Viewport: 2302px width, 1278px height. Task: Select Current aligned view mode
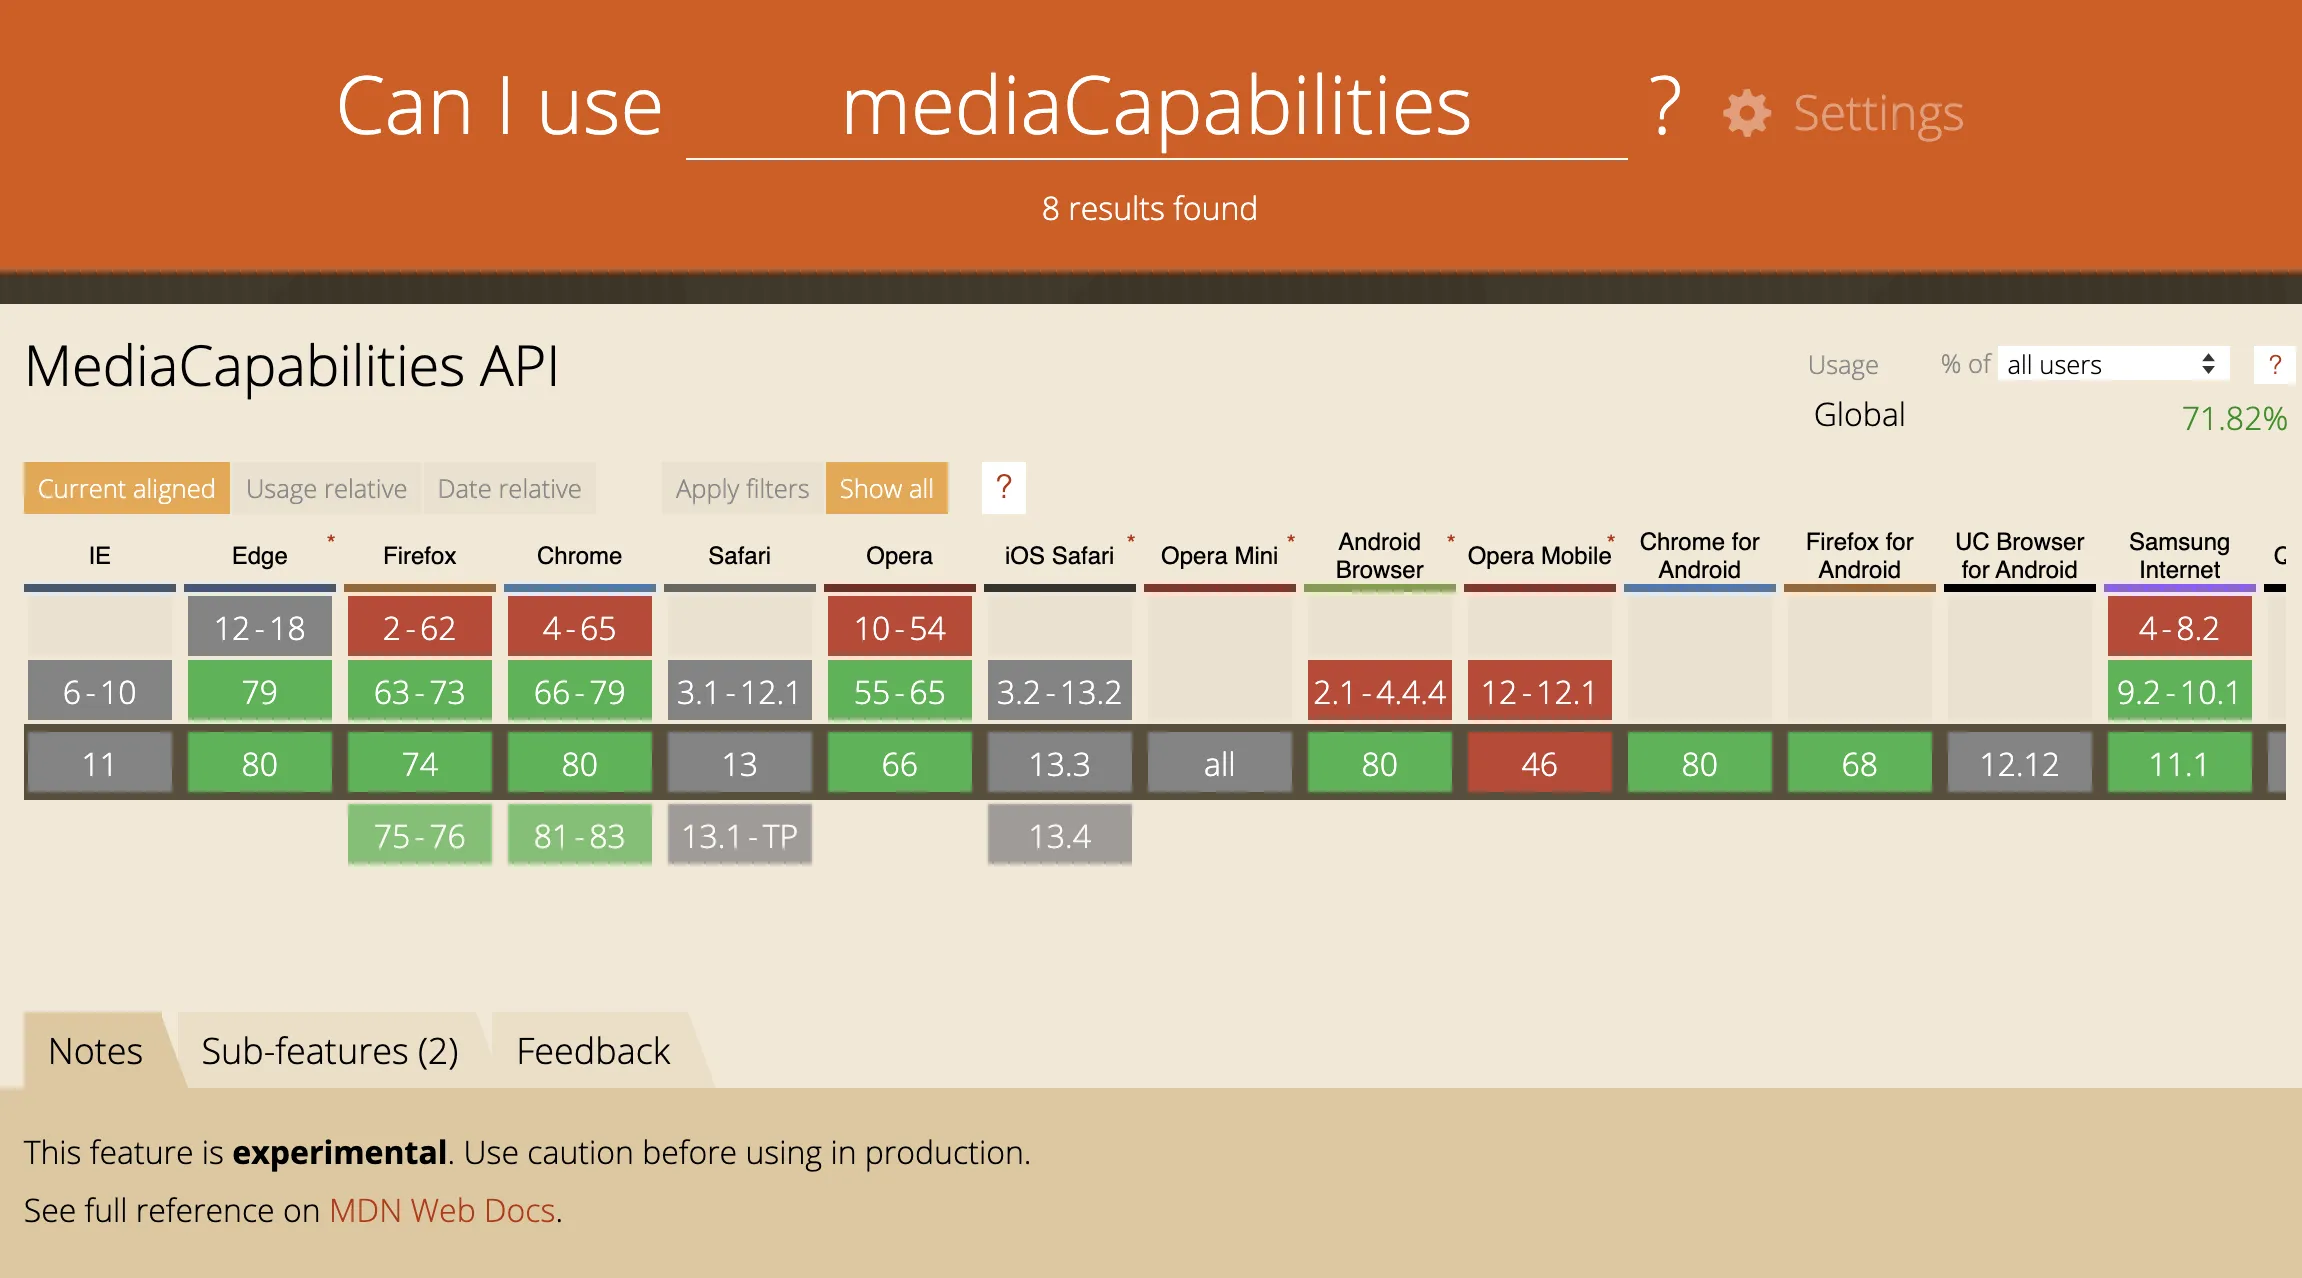(x=127, y=488)
